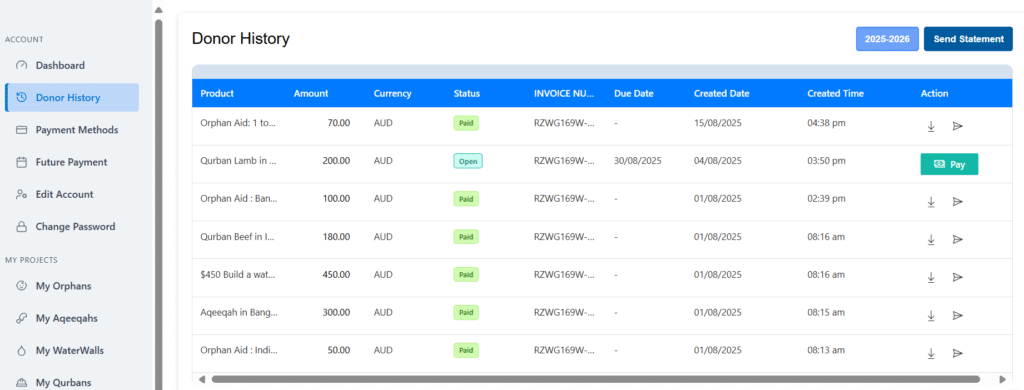Click the 30/08/2025 due date cell
This screenshot has width=1024, height=390.
point(638,161)
